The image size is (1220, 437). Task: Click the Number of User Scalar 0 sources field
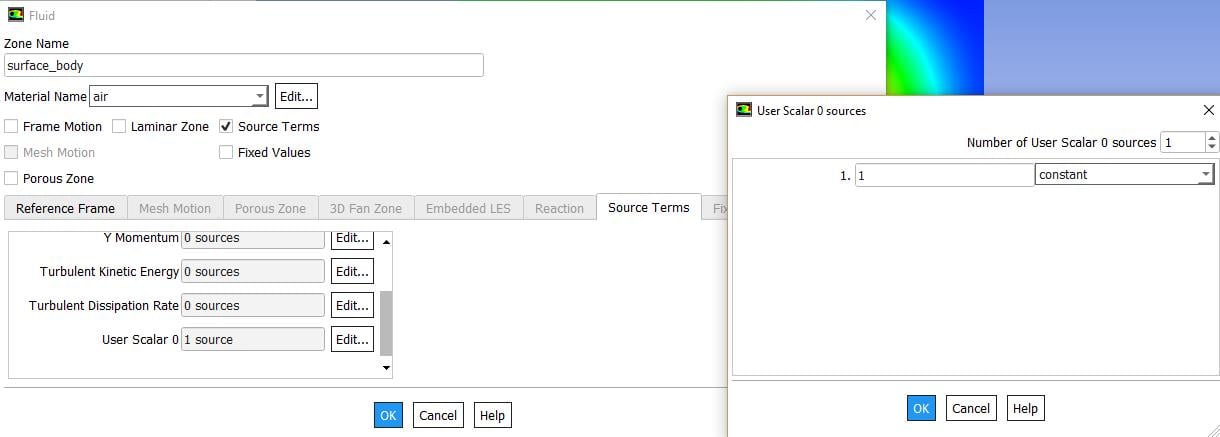pos(1183,143)
